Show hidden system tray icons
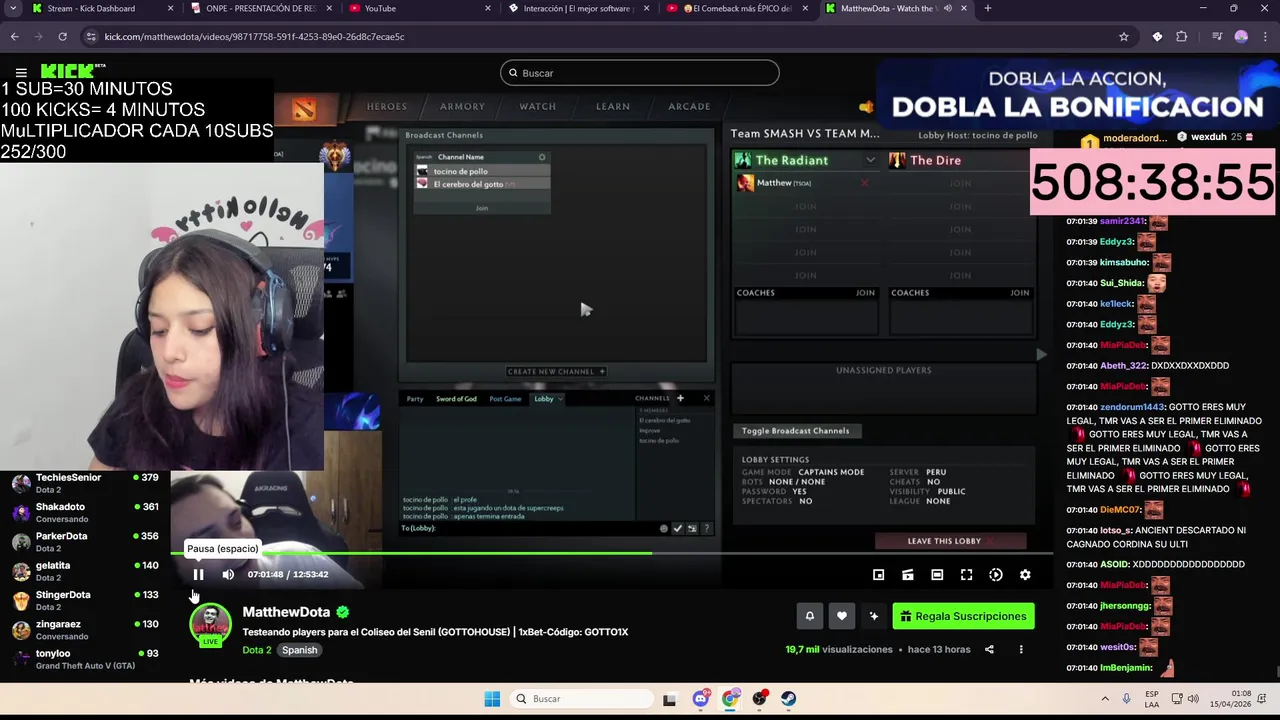 point(1105,699)
